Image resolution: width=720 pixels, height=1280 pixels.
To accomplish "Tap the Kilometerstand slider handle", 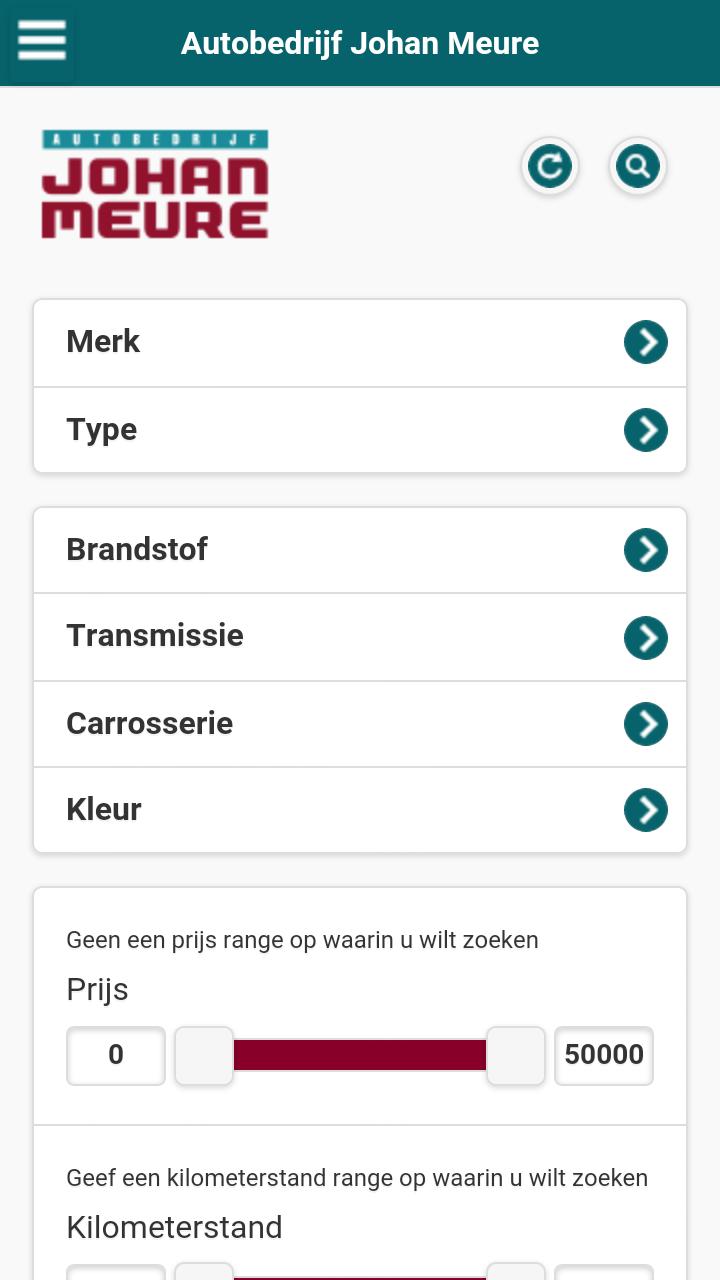I will (203, 1274).
